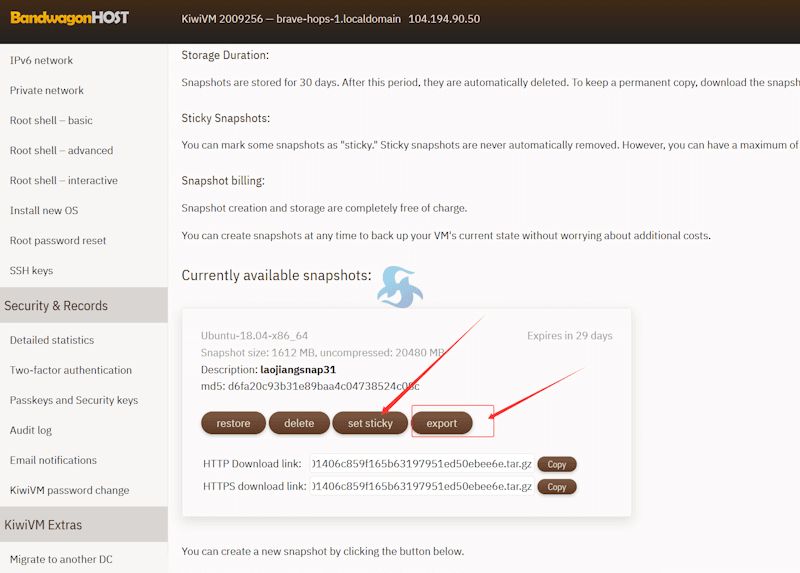The image size is (800, 573).
Task: Go to Root password reset
Action: coord(58,241)
